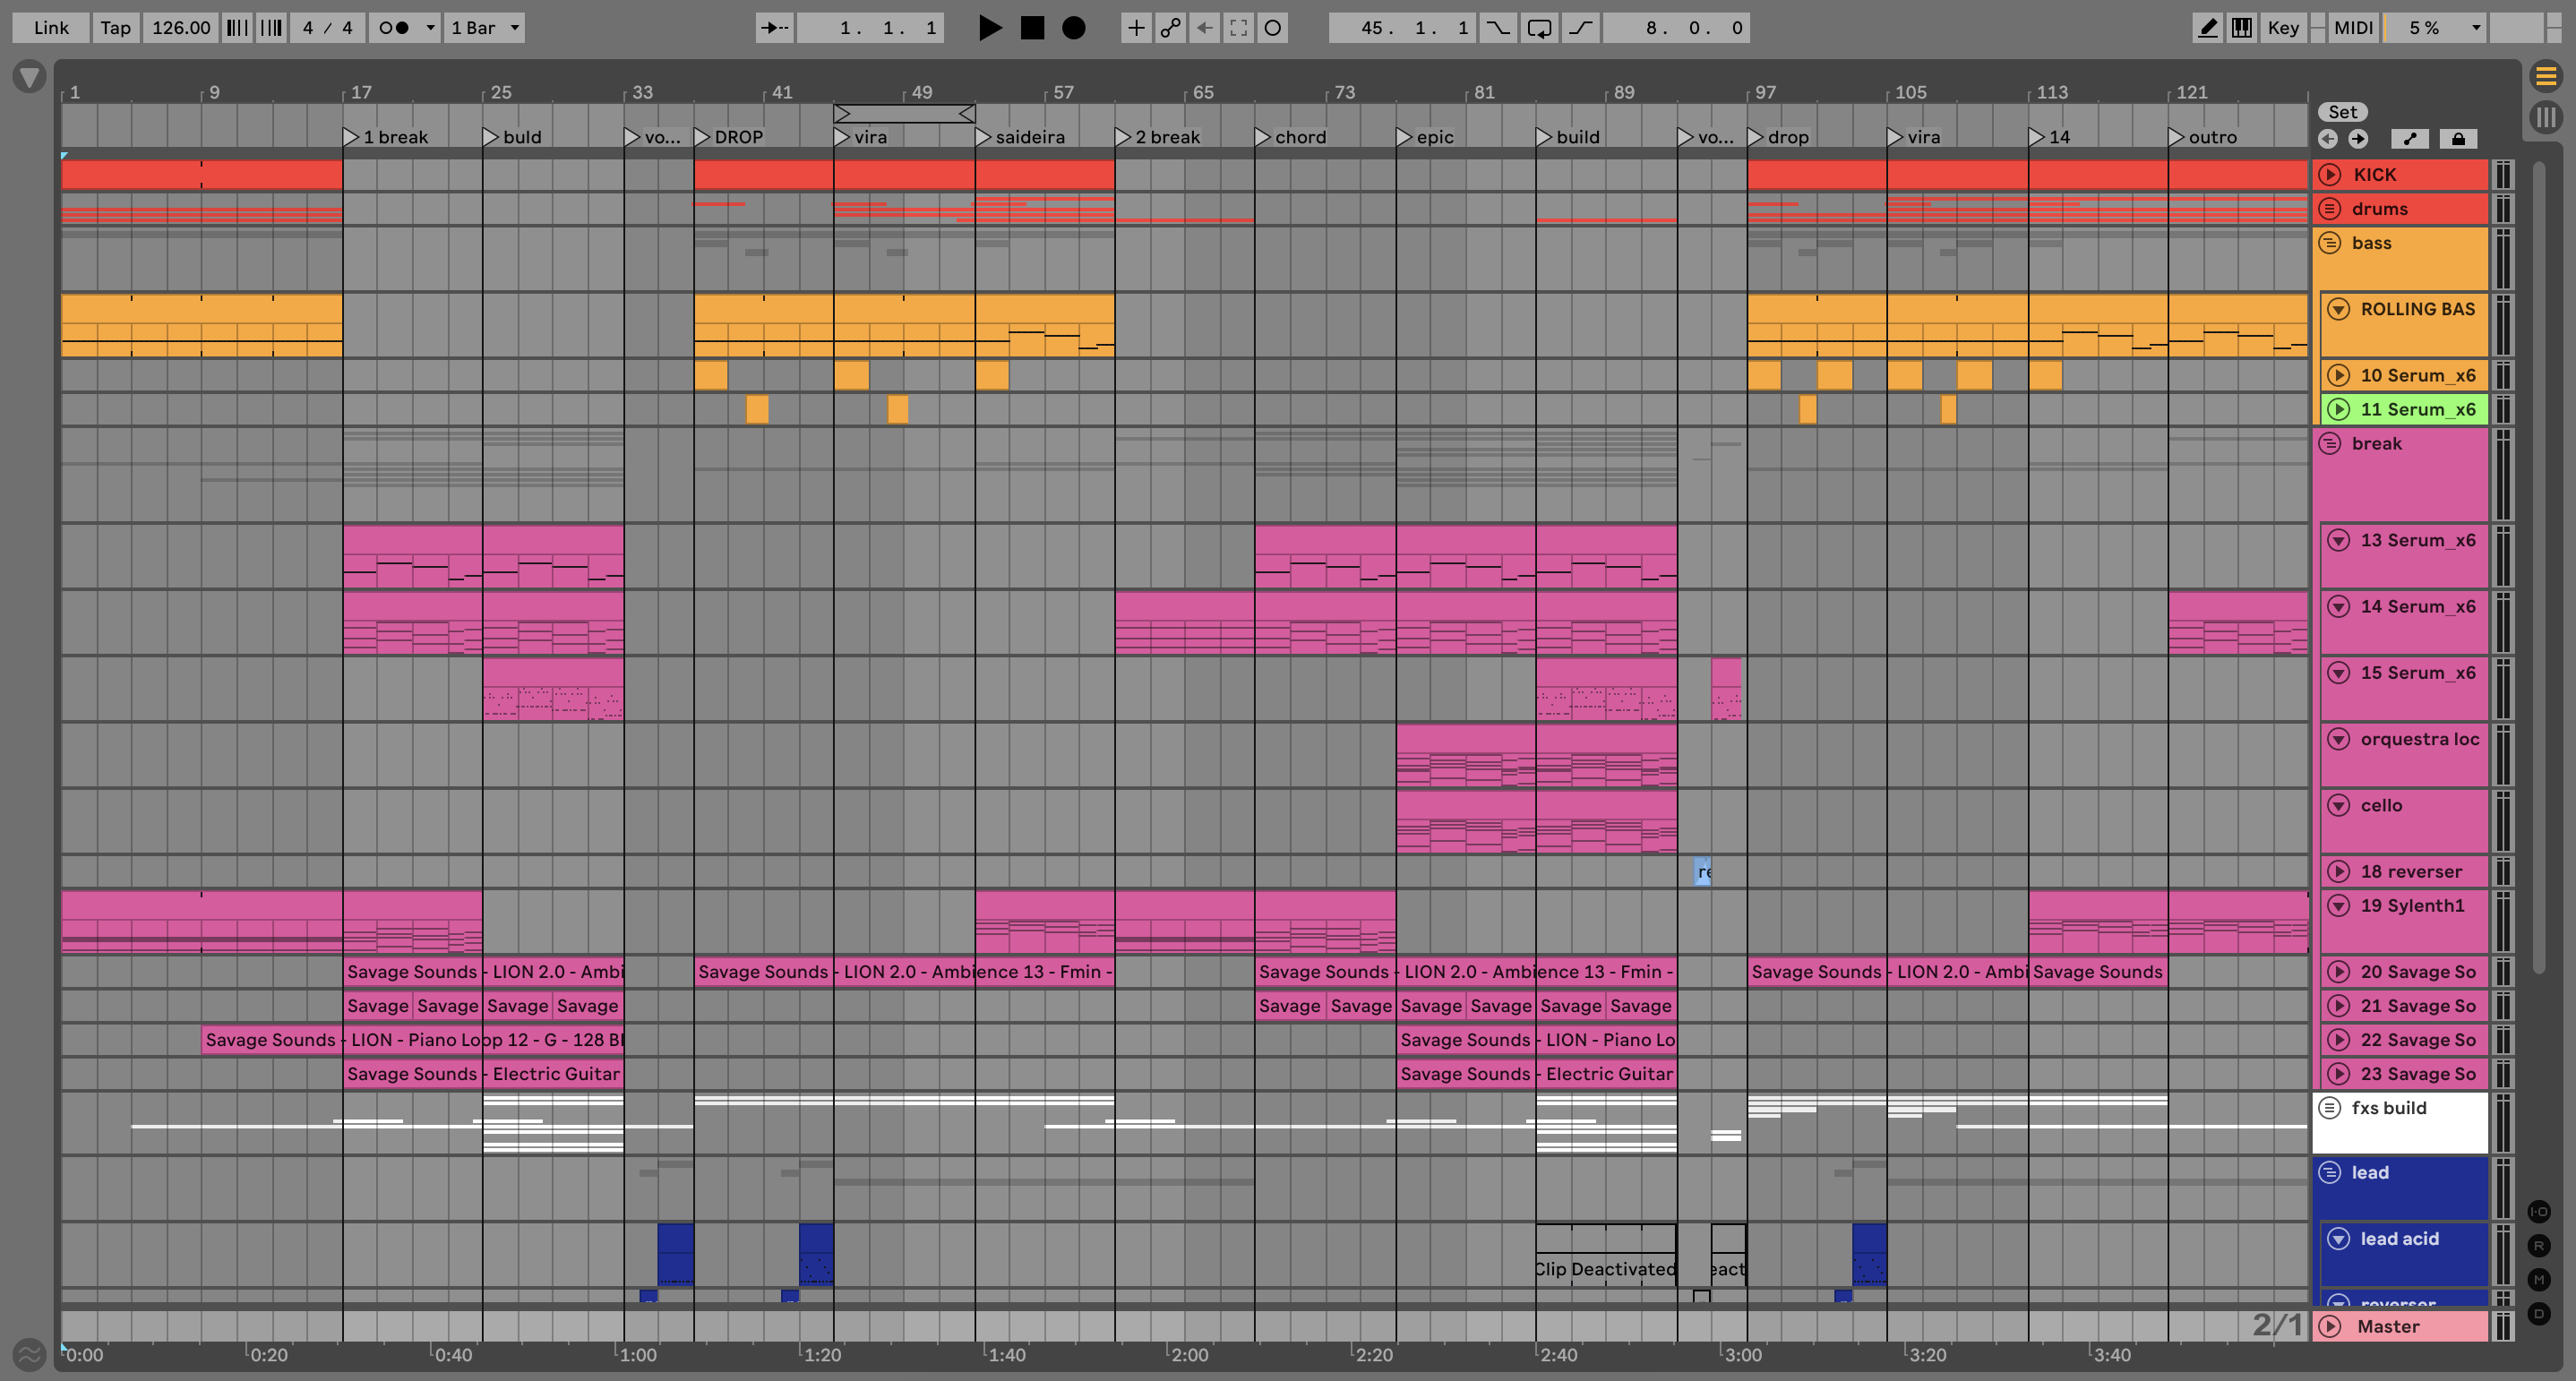Toggle the Follow playback arrow button
The width and height of the screenshot is (2576, 1381).
pyautogui.click(x=774, y=28)
